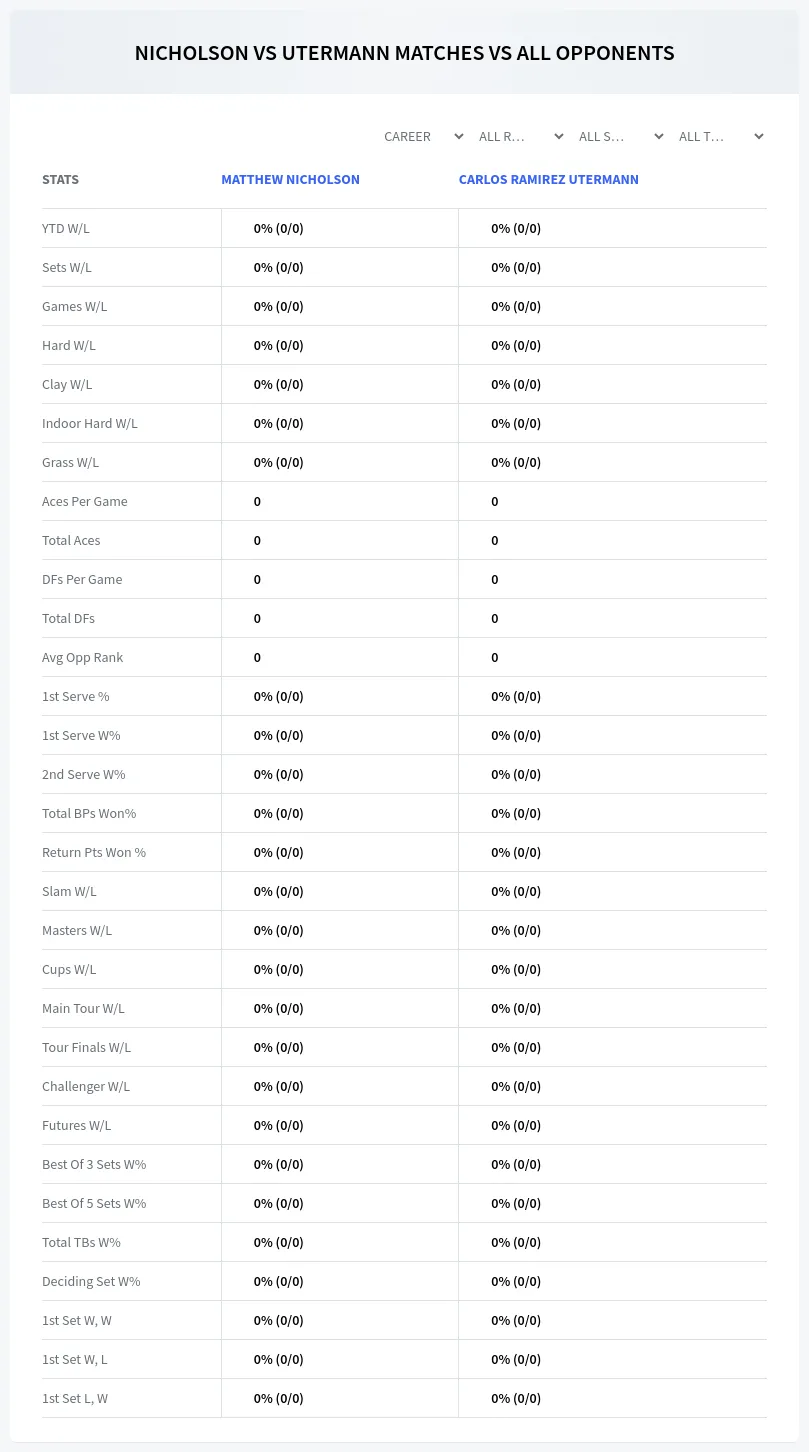This screenshot has width=809, height=1452.
Task: Open Matthew Nicholson player link
Action: point(290,180)
